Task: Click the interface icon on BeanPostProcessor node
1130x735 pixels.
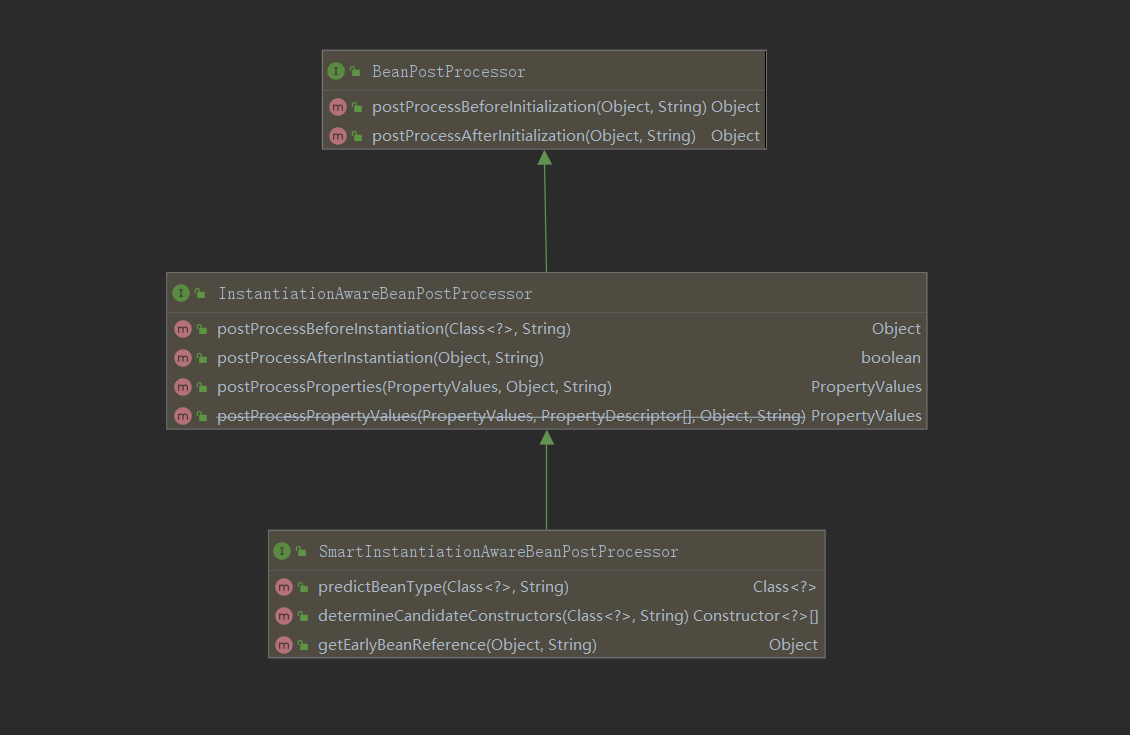Action: 336,71
